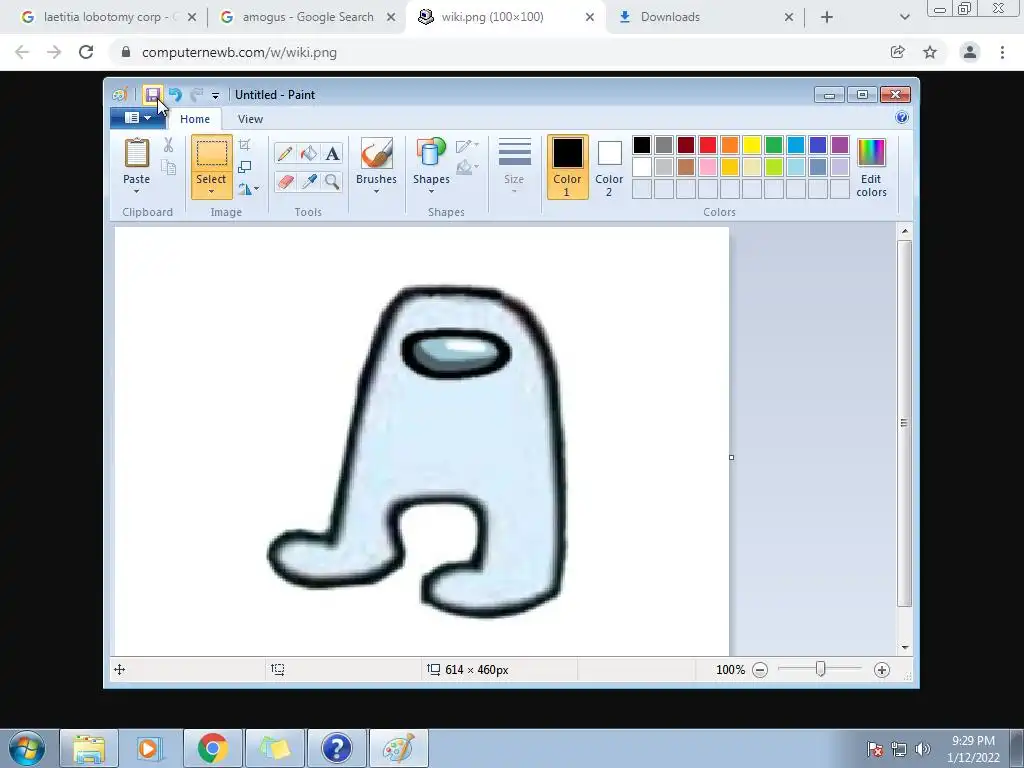
Task: Select the Eraser tool
Action: coord(285,181)
